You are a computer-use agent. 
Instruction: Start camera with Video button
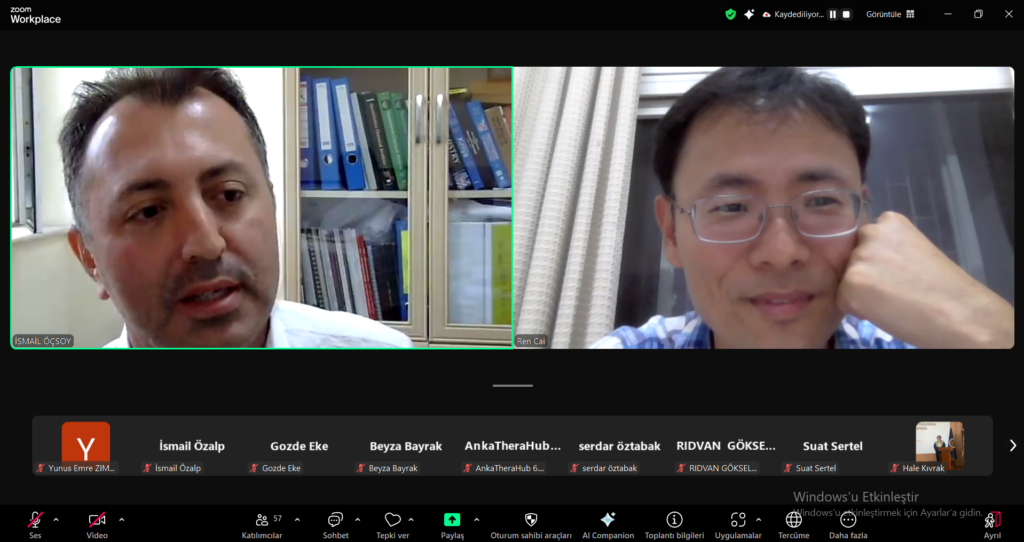pos(97,525)
